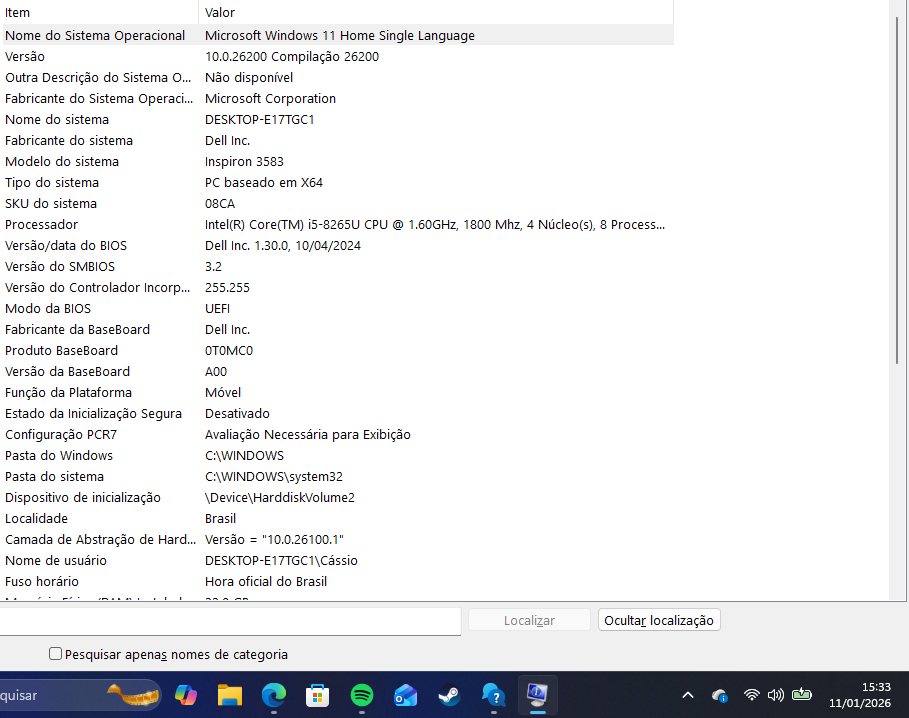Click the value '\Device\HarddiskVolume2'
909x718 pixels.
(279, 497)
